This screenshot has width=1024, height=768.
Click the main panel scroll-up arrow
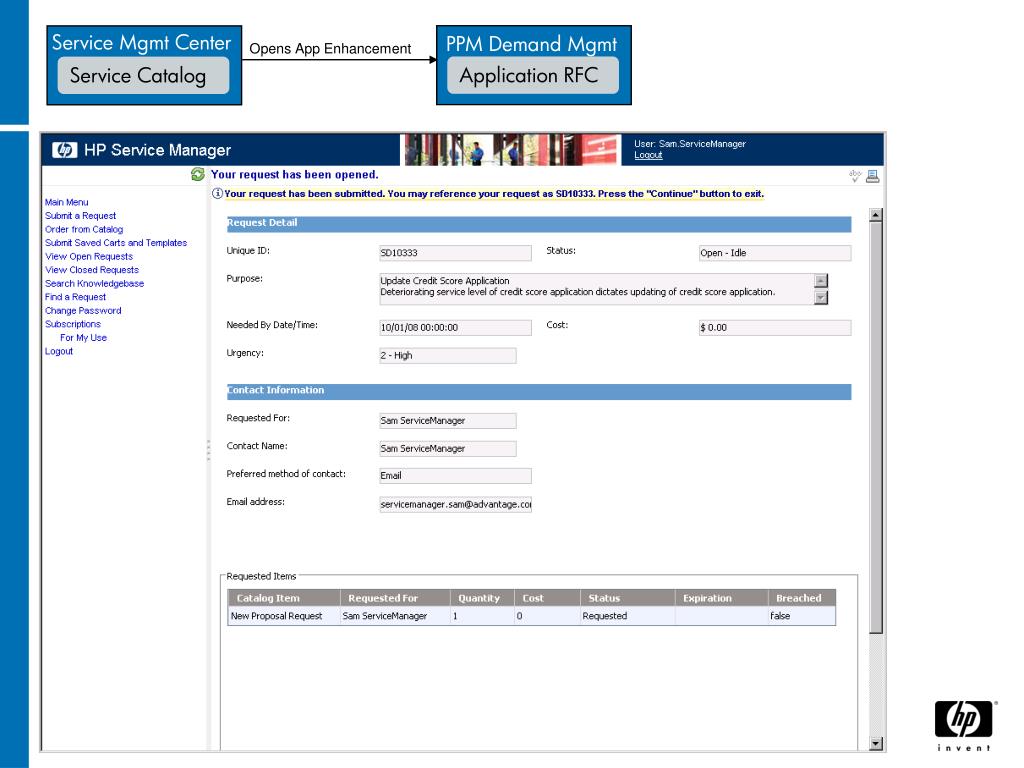click(x=876, y=215)
